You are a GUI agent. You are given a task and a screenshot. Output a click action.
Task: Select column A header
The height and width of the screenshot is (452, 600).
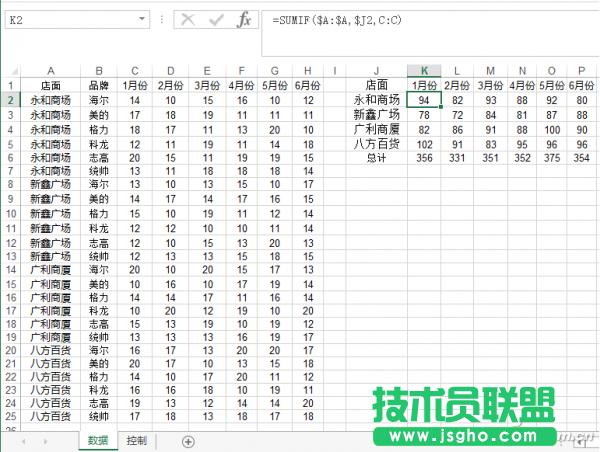click(50, 70)
